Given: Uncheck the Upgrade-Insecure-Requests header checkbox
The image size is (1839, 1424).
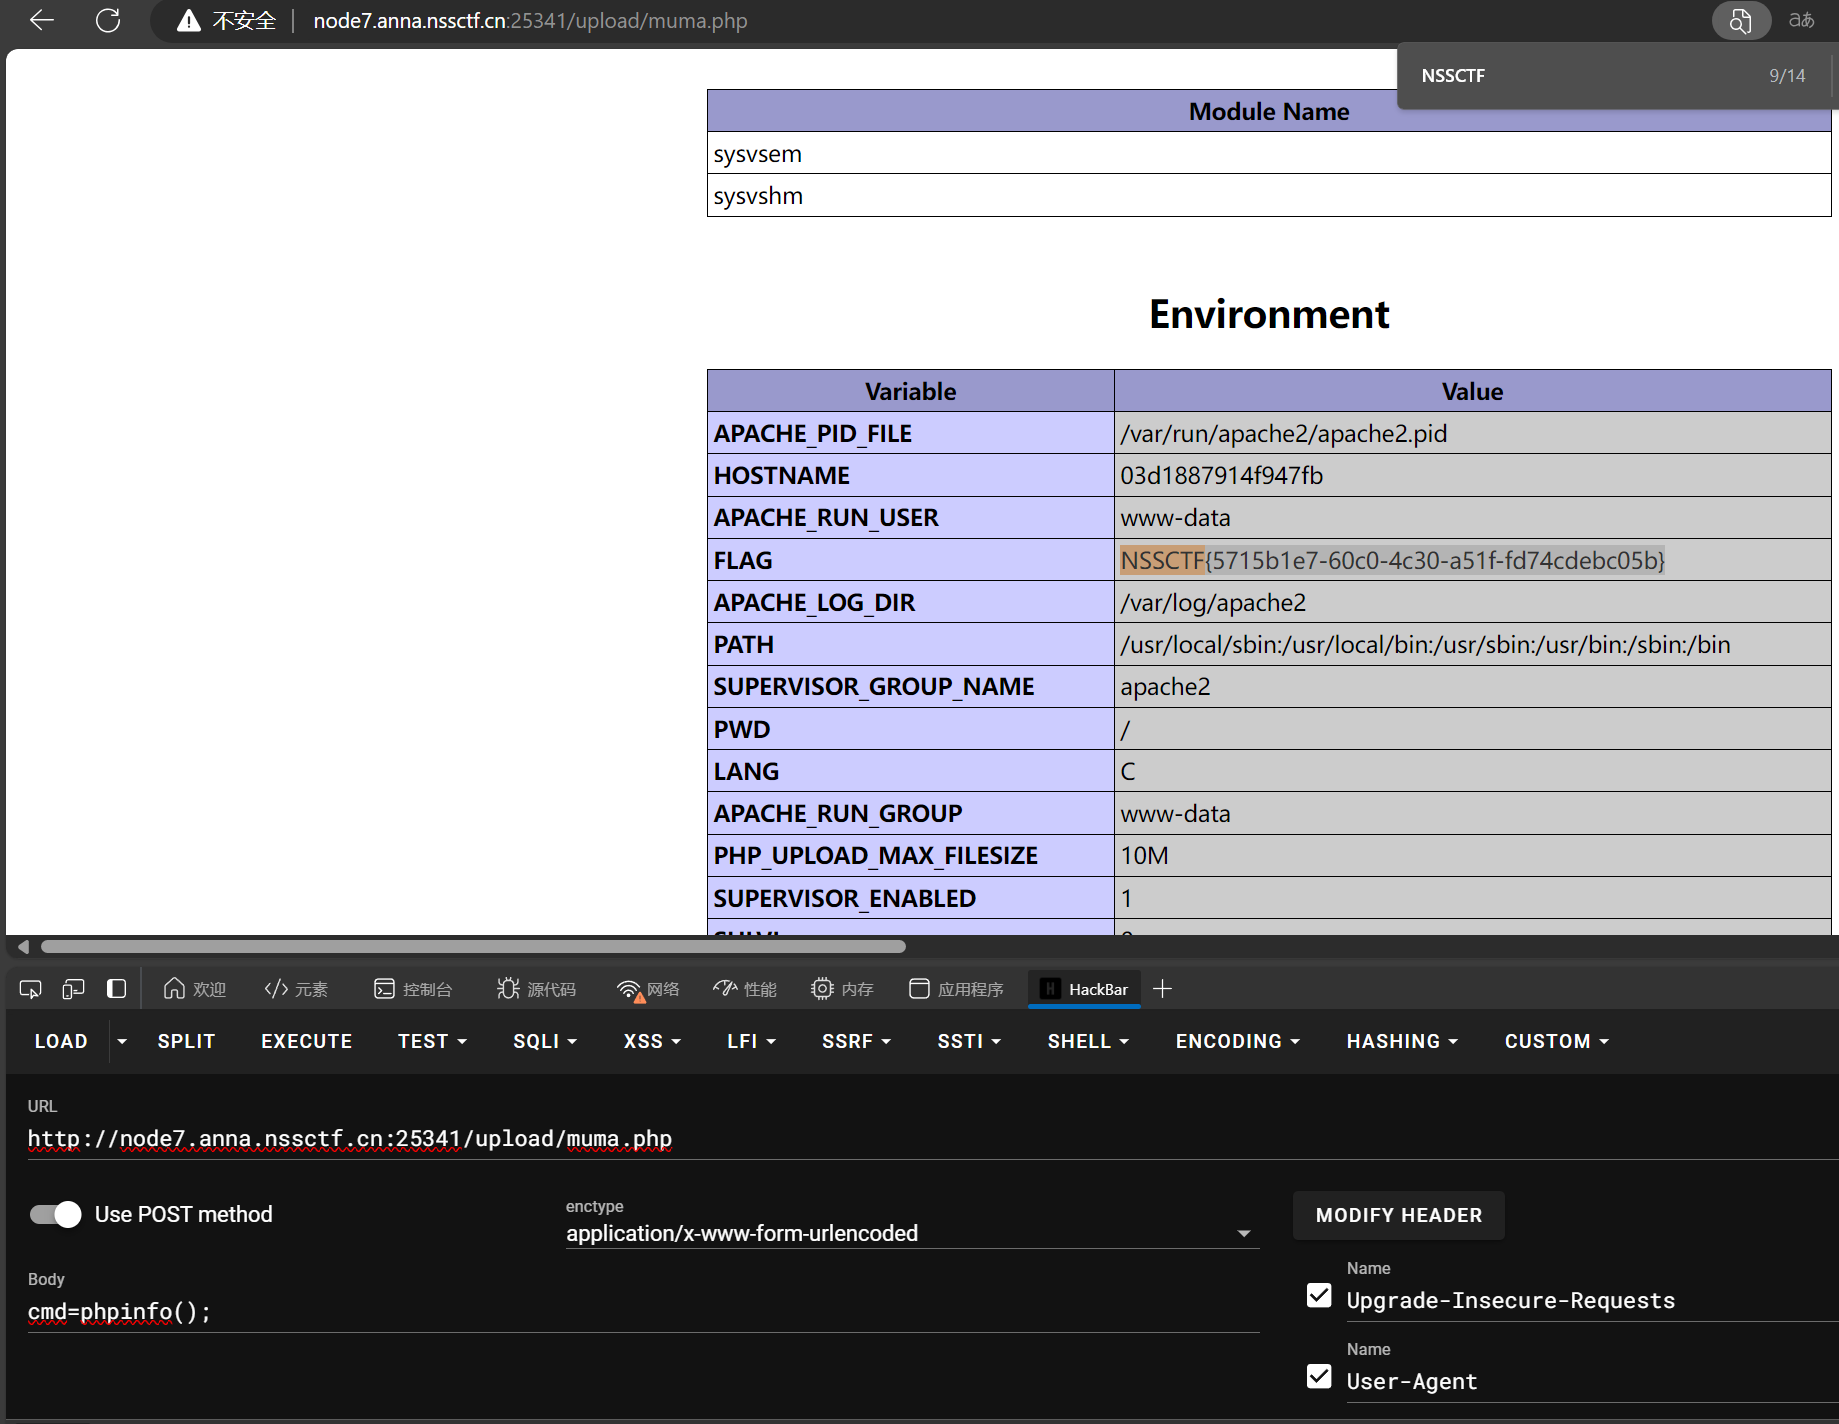Looking at the screenshot, I should (x=1319, y=1296).
